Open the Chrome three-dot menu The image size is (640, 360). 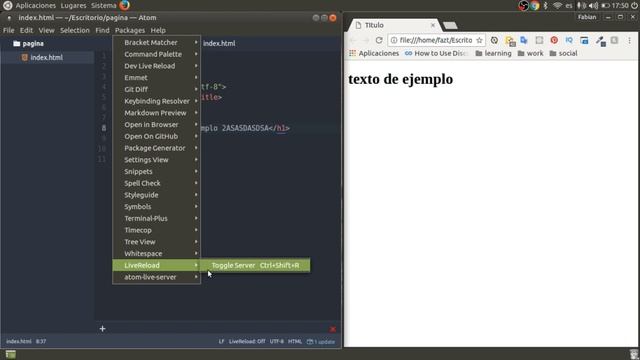tap(629, 40)
